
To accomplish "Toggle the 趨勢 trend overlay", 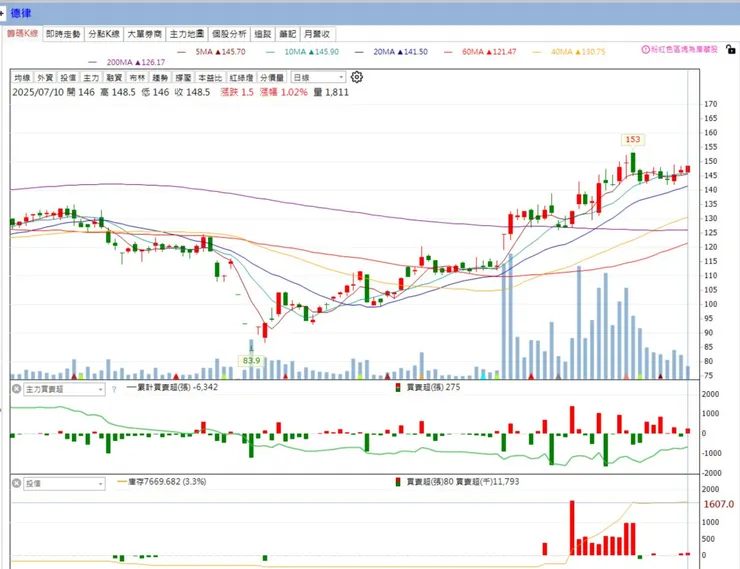I will pos(160,77).
